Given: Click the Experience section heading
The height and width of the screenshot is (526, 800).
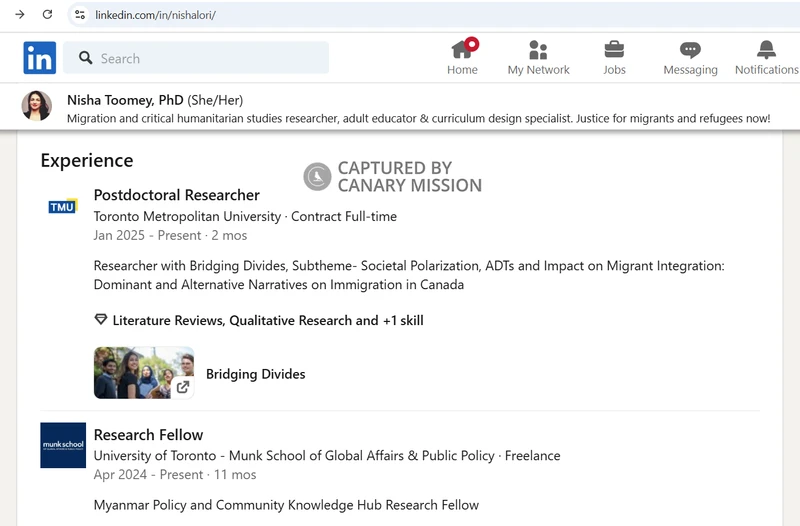Looking at the screenshot, I should (87, 161).
